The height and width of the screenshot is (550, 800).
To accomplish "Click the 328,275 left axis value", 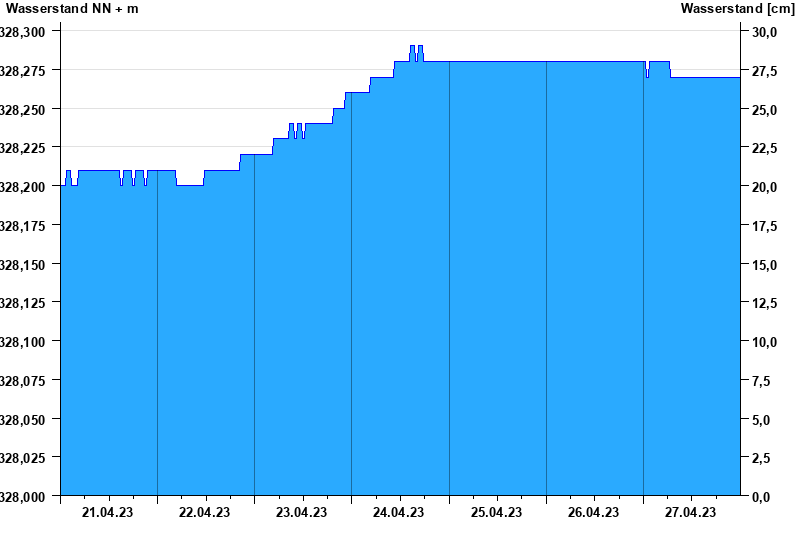I will tap(22, 71).
